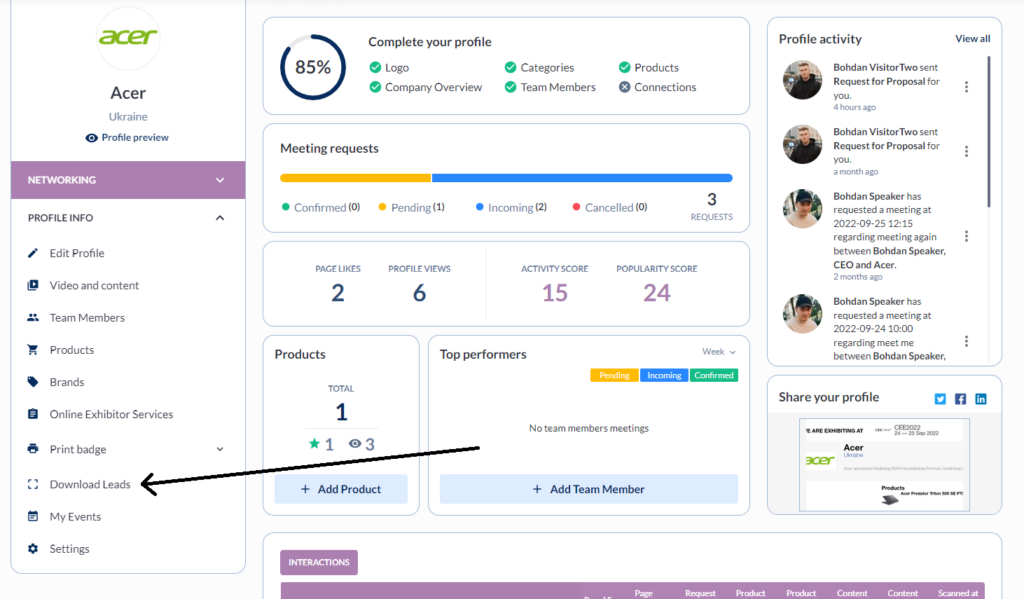1024x599 pixels.
Task: Click the Connections incomplete cross icon
Action: point(624,87)
